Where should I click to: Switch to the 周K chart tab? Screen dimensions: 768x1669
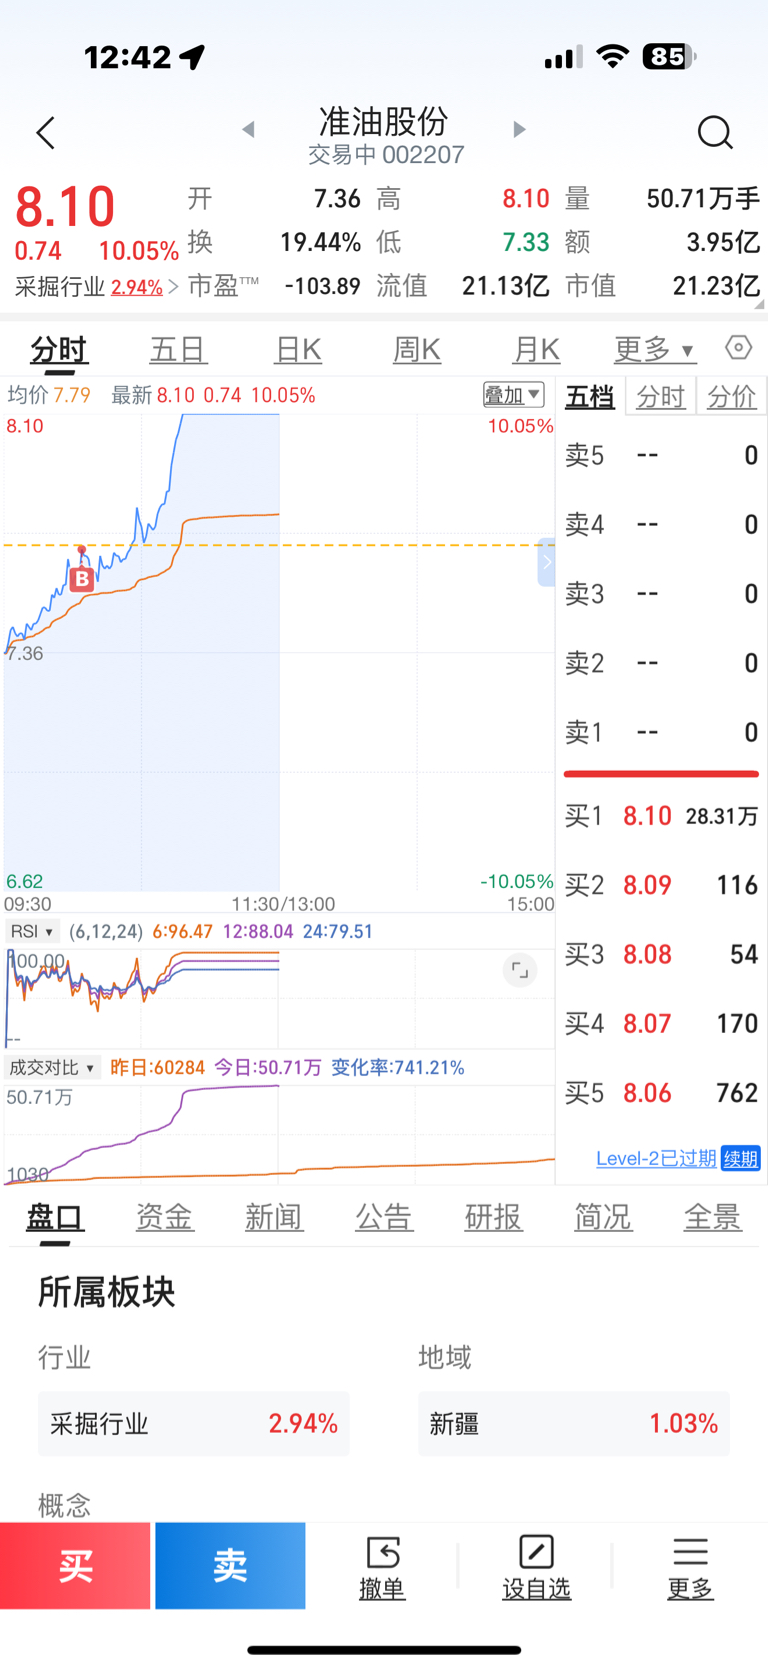point(417,350)
